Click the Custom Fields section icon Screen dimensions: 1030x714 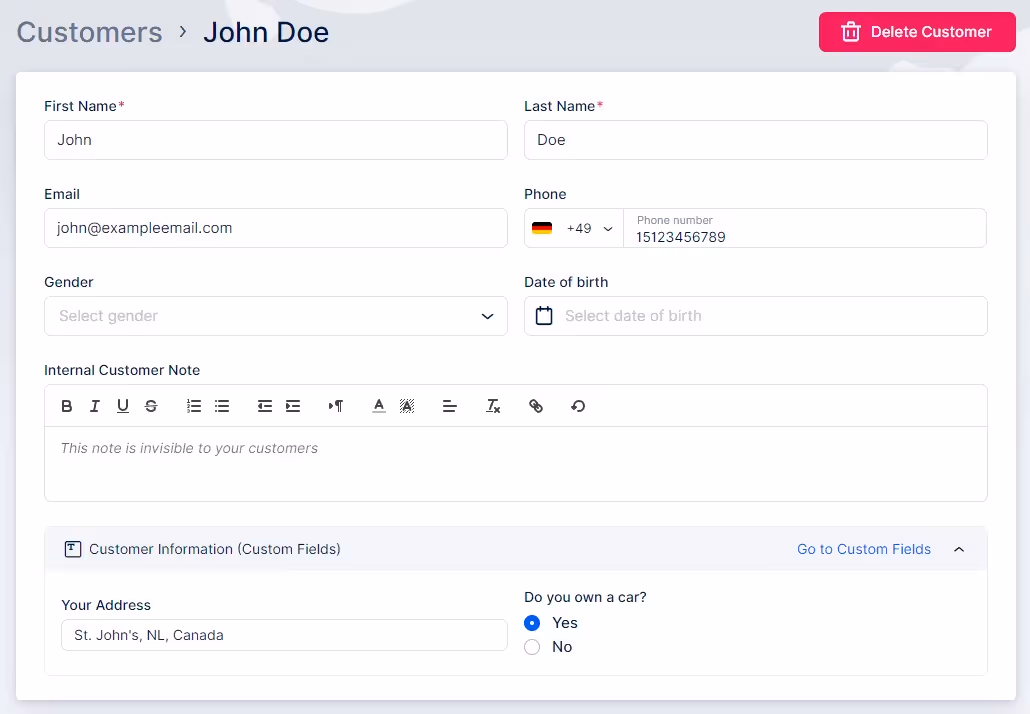pos(73,549)
